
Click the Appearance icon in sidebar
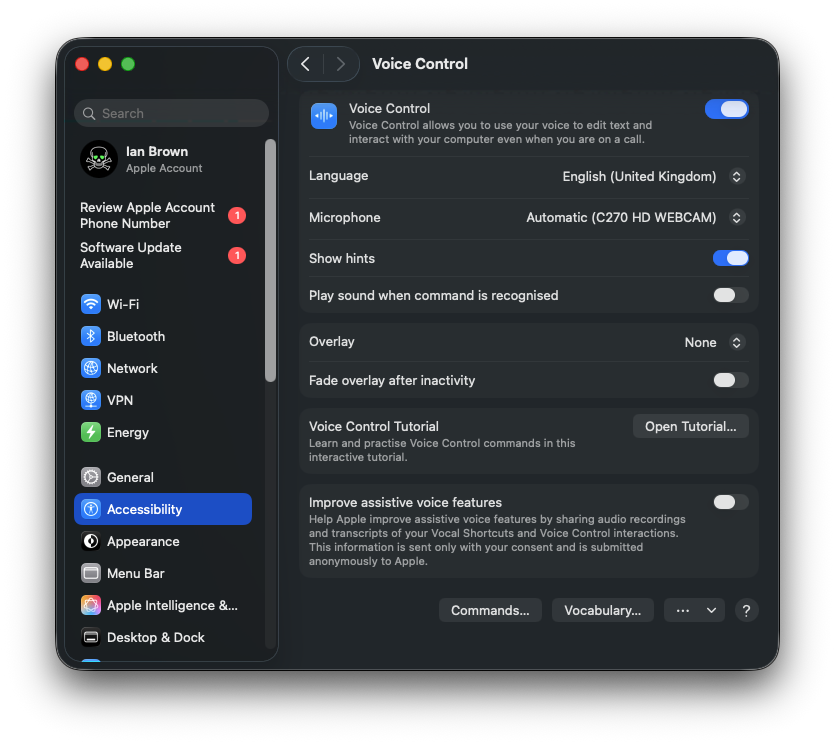[91, 541]
